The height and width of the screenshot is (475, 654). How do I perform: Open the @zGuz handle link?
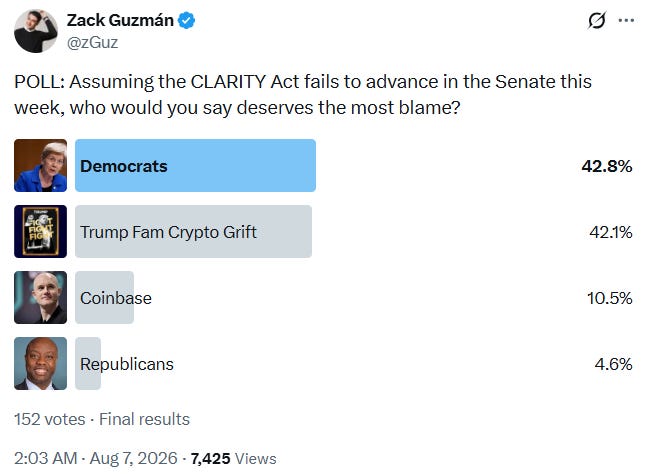[x=92, y=43]
